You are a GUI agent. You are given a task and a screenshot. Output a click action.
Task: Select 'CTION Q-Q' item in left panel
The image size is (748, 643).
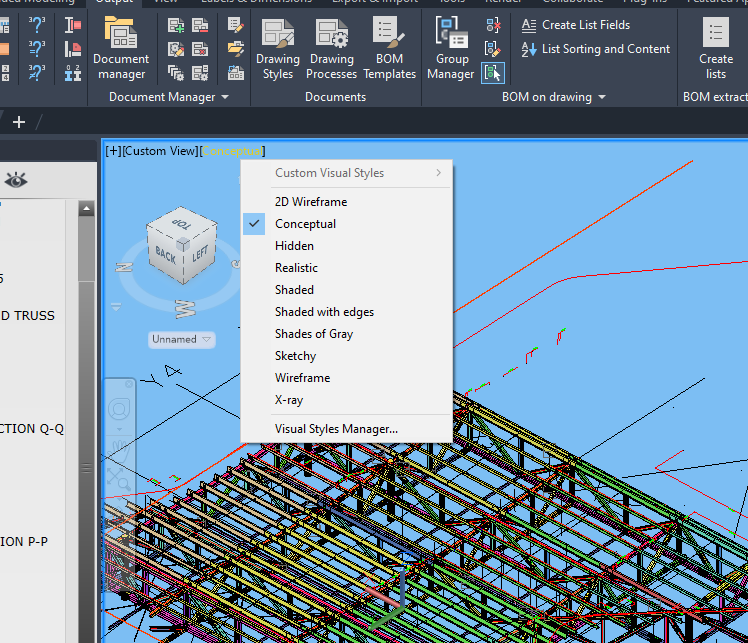[x=31, y=428]
